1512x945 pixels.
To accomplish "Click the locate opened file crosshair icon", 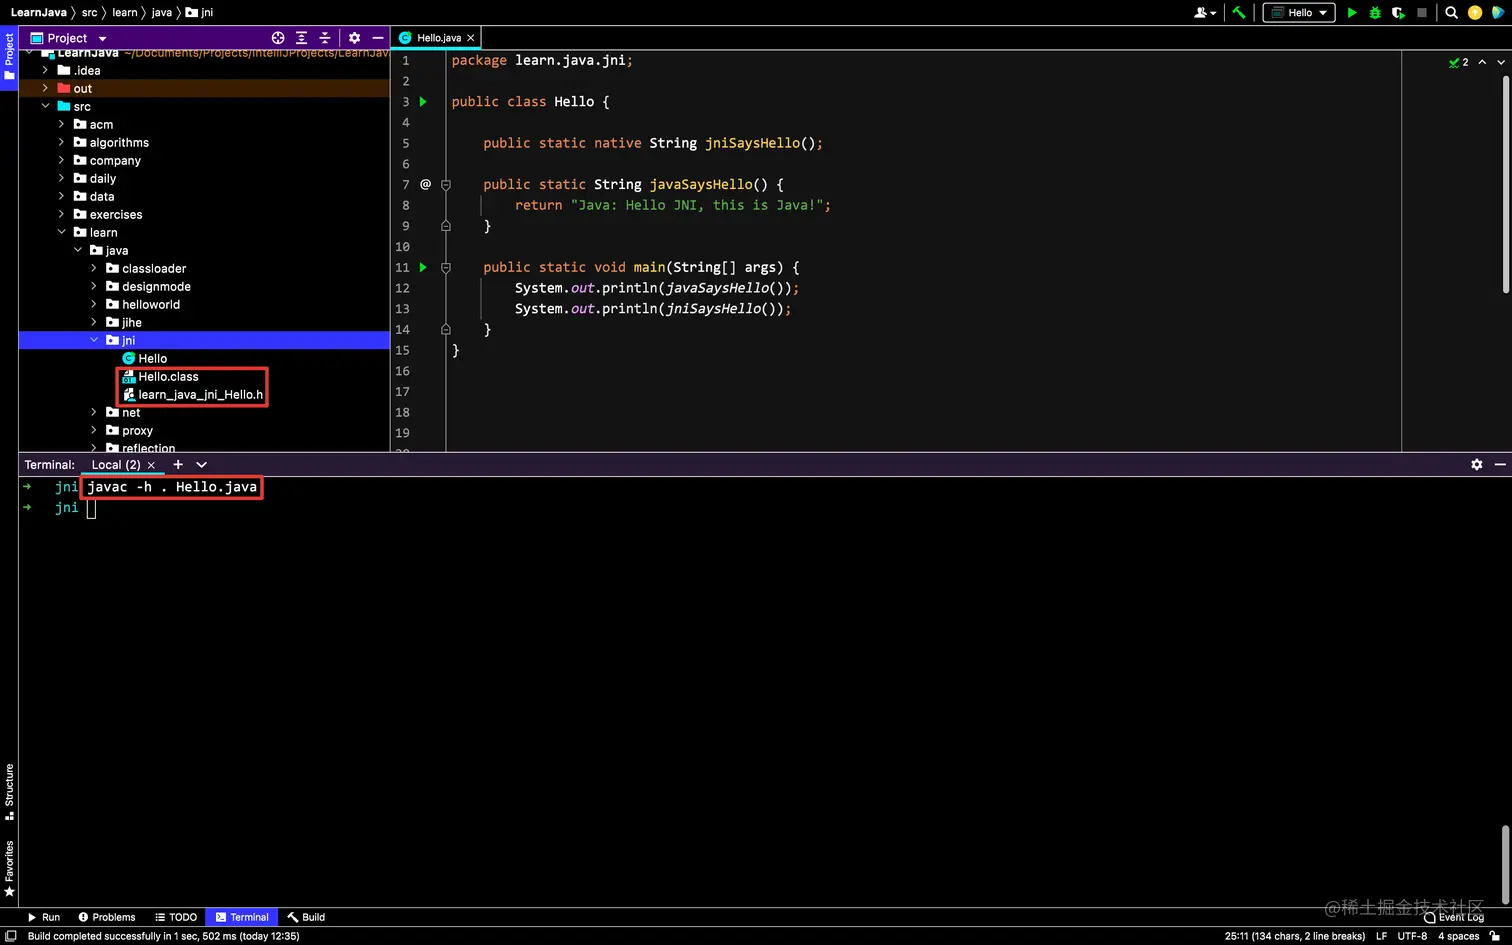I will coord(278,38).
